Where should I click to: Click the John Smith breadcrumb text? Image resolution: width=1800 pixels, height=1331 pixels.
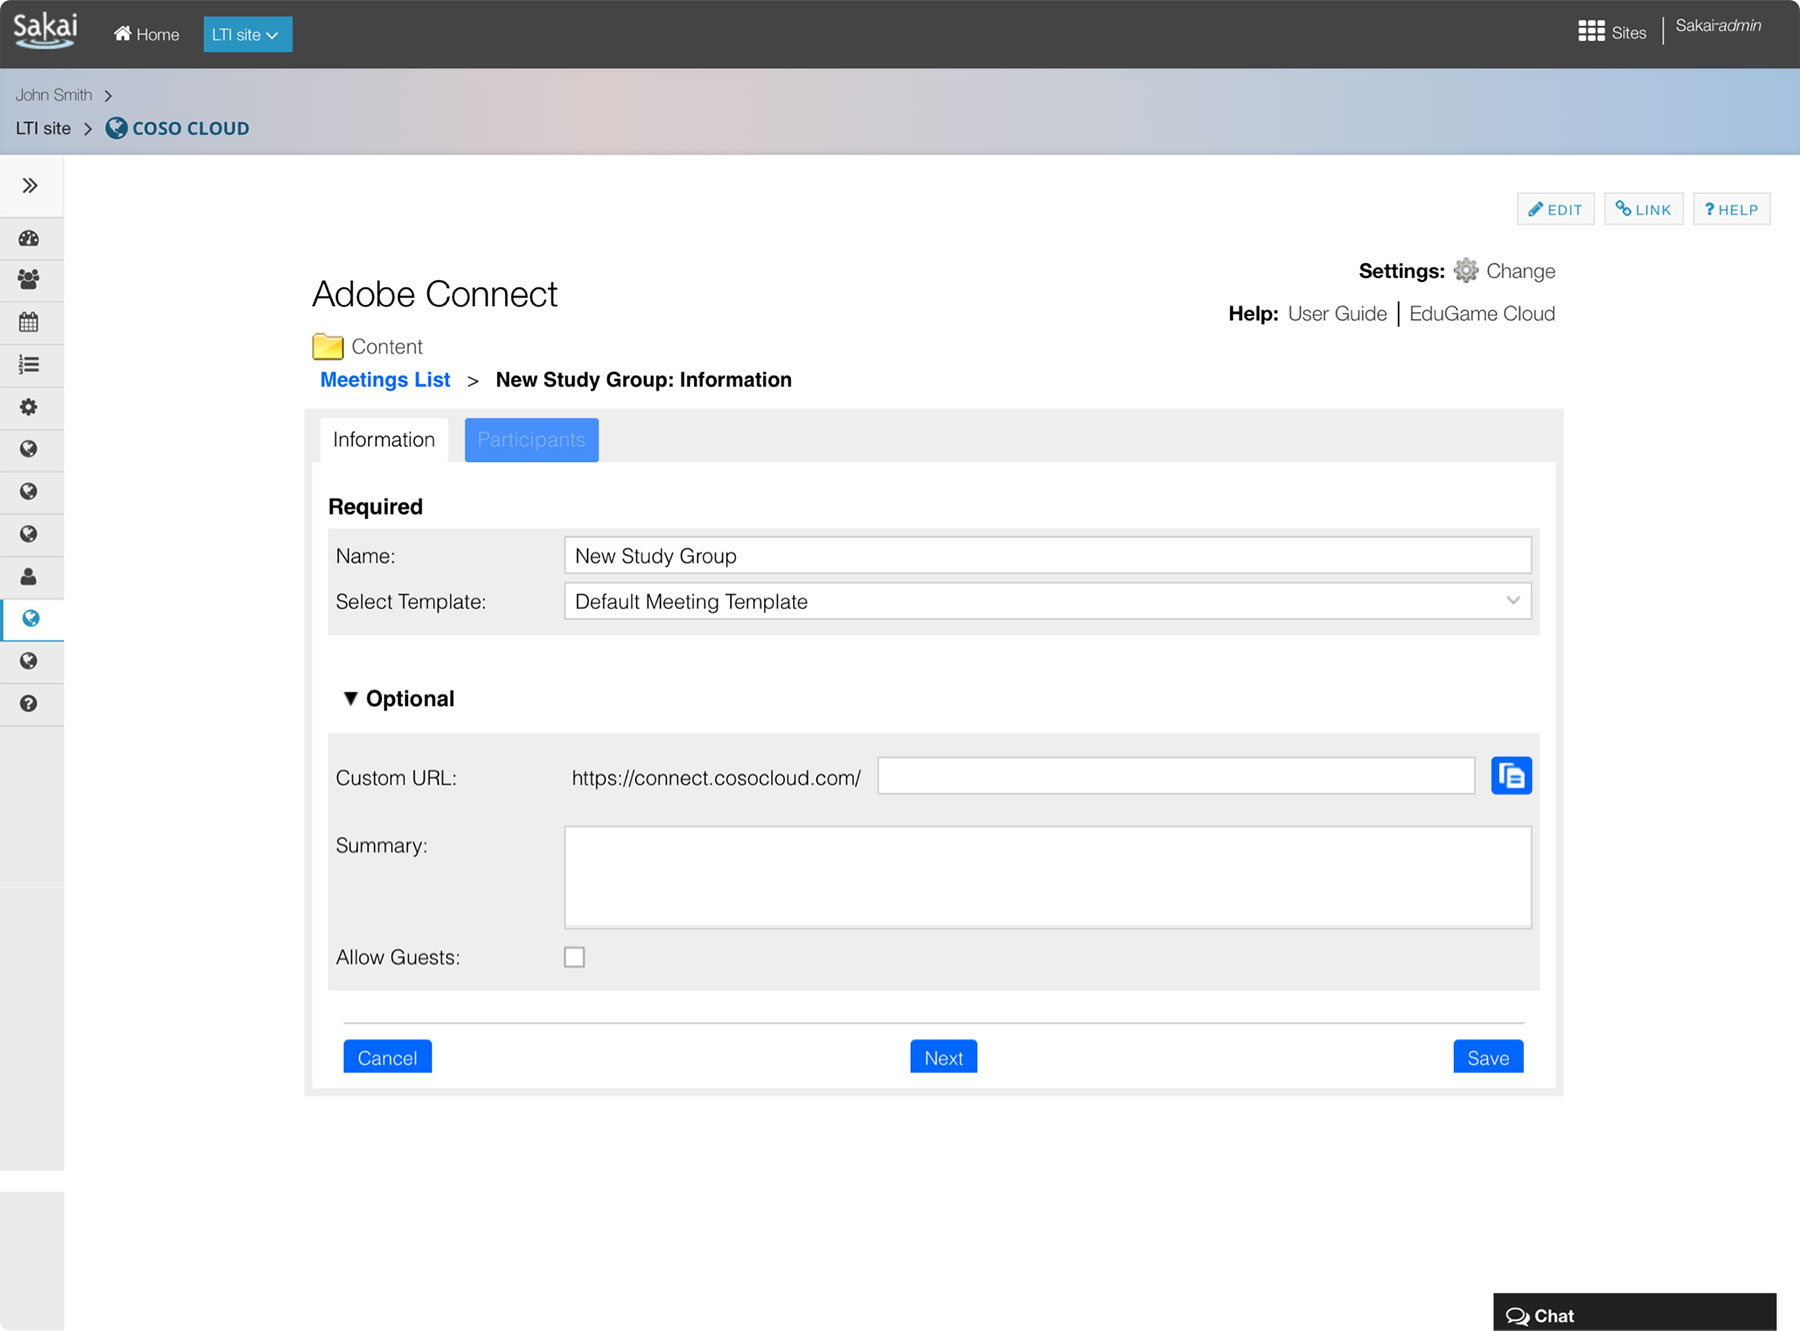point(54,95)
